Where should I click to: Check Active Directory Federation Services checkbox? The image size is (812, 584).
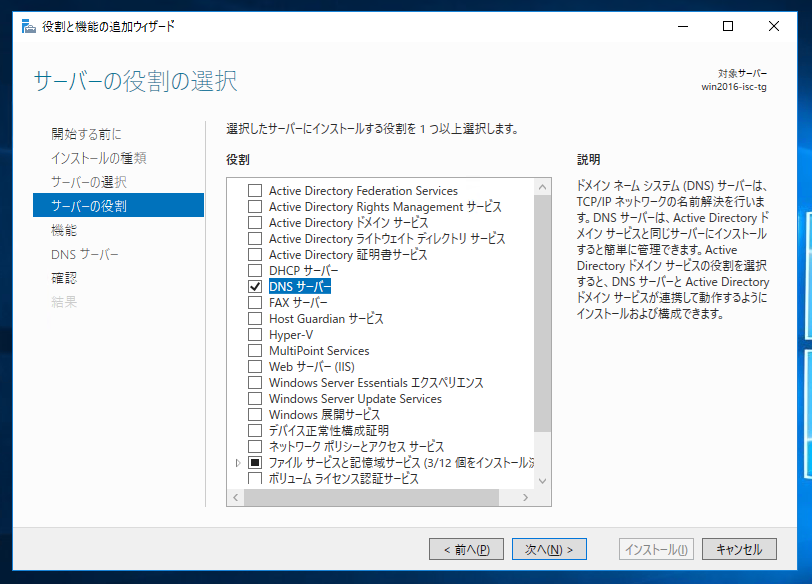[x=255, y=191]
